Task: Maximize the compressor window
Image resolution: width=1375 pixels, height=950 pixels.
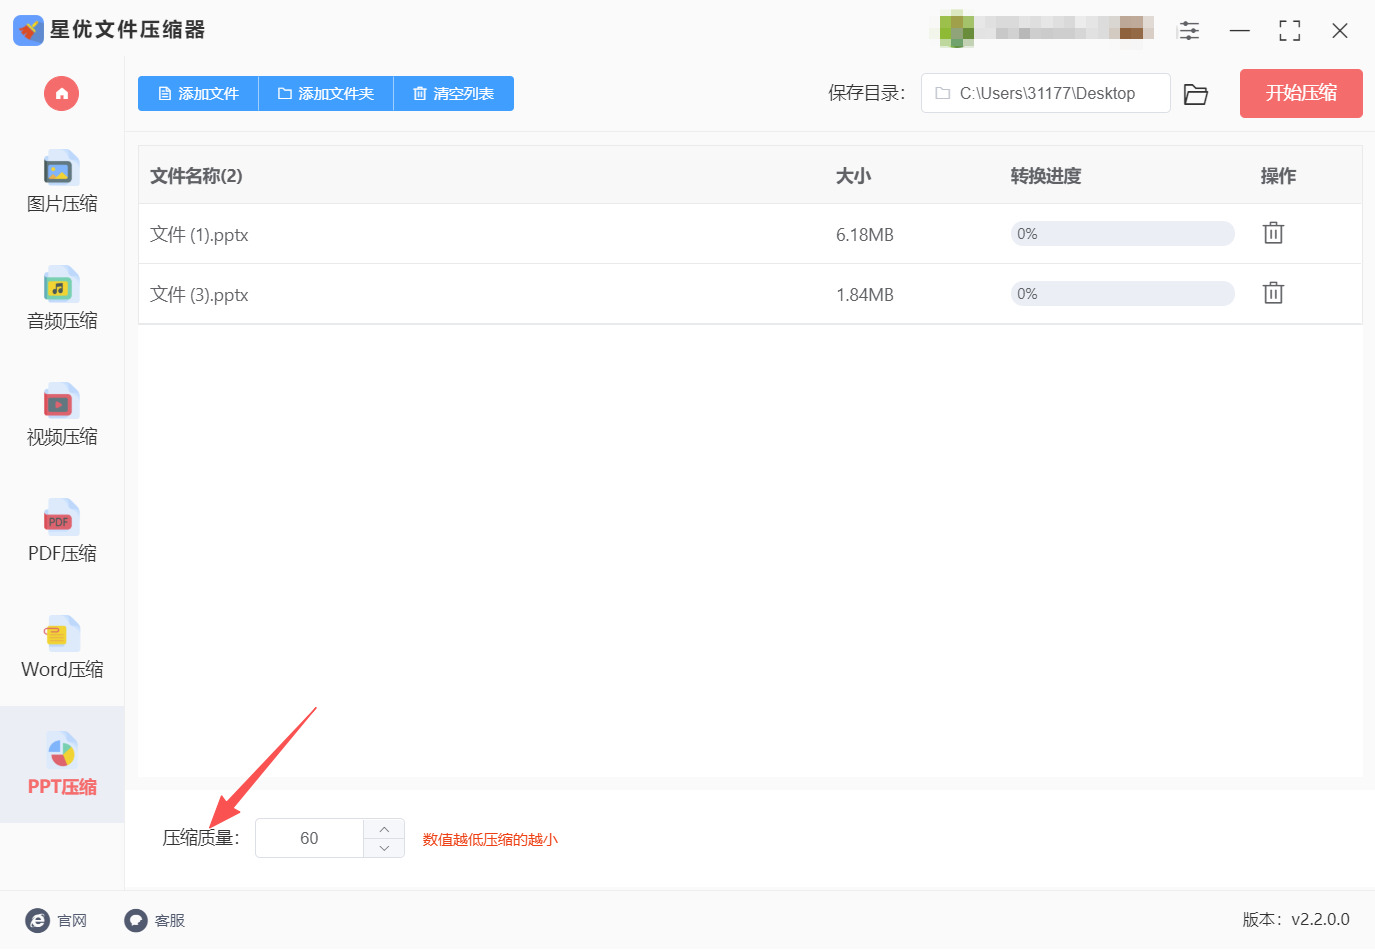Action: click(x=1290, y=31)
